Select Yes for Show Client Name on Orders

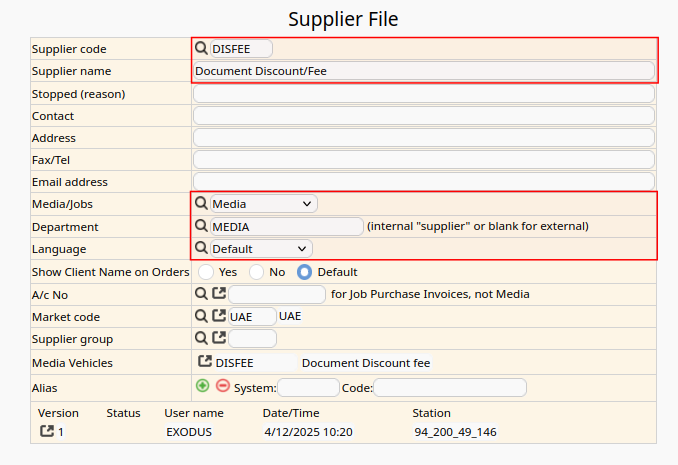pos(206,272)
